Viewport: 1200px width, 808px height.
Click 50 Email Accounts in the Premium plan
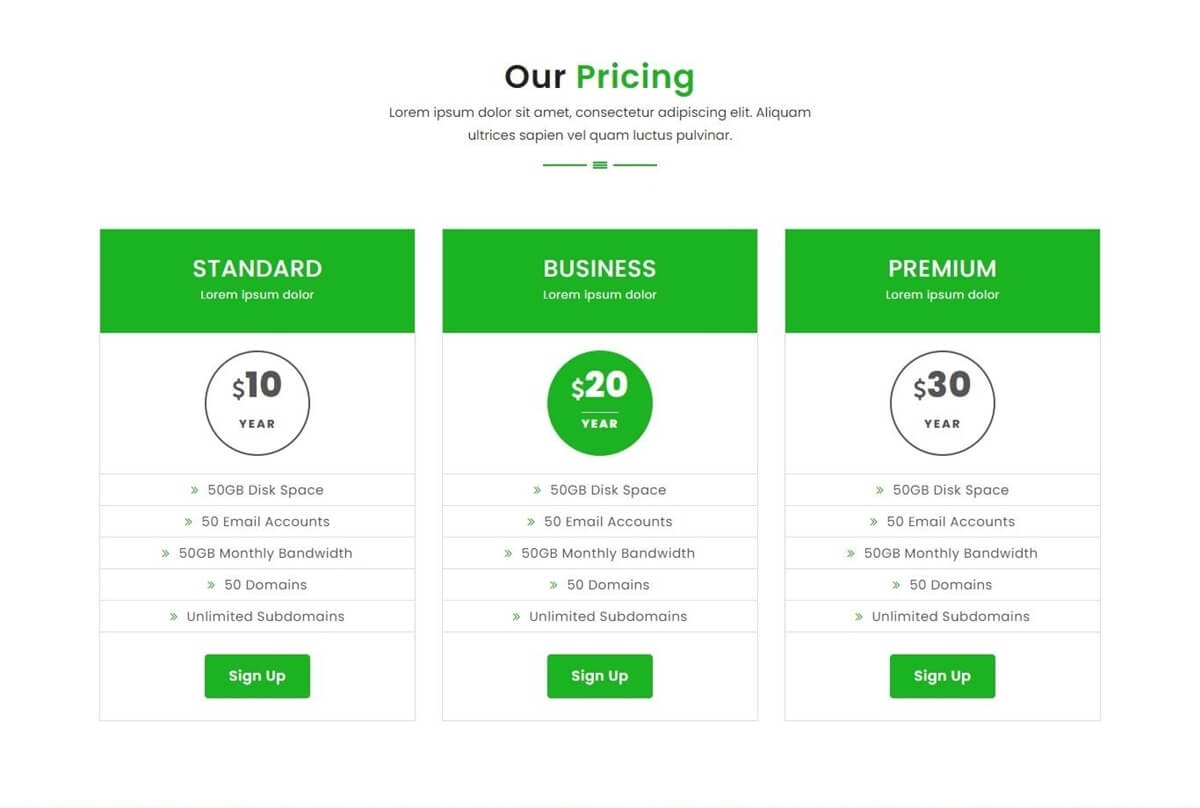pyautogui.click(x=950, y=522)
